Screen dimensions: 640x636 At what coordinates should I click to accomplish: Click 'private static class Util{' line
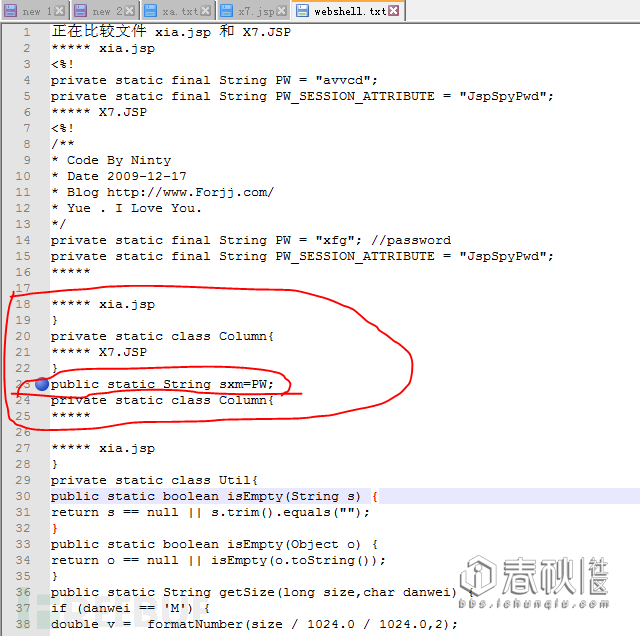[154, 480]
